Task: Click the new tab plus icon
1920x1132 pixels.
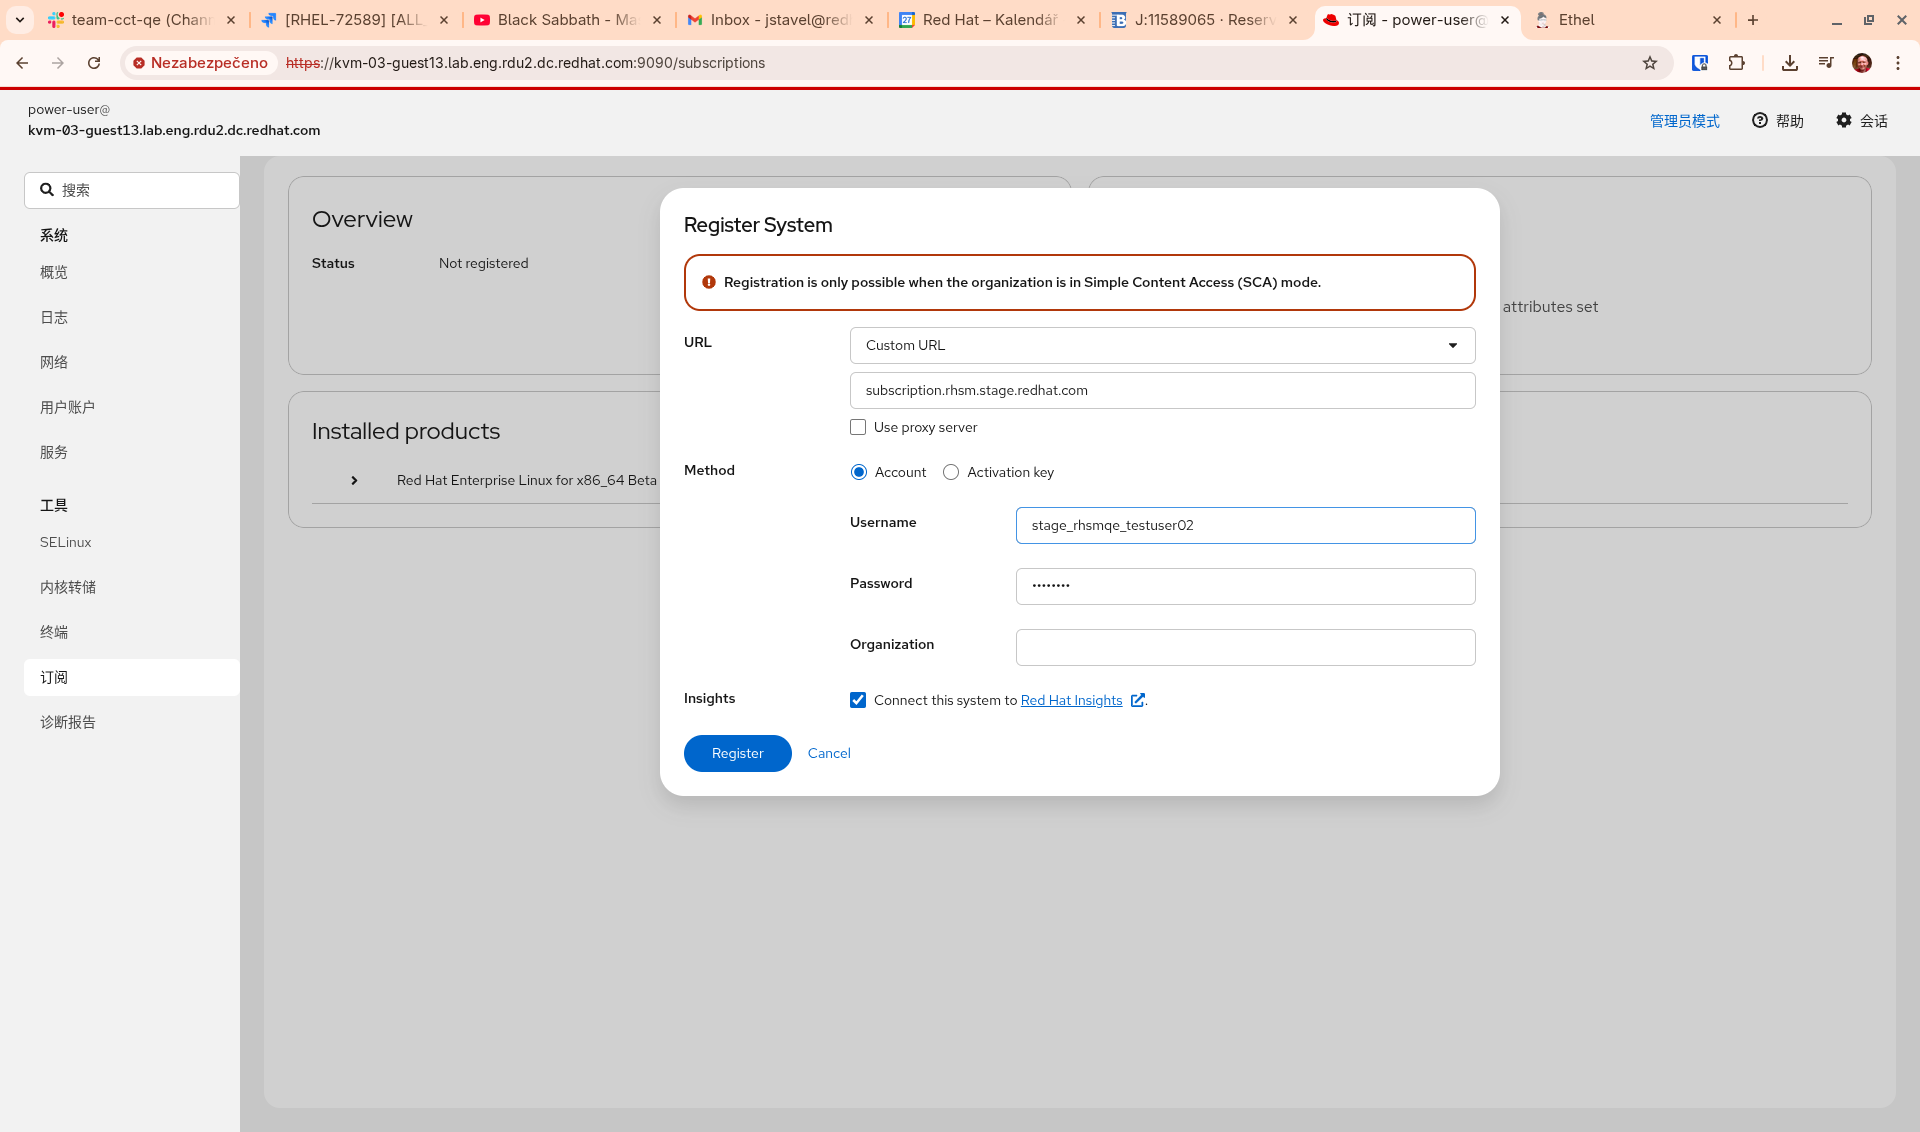Action: pyautogui.click(x=1753, y=20)
